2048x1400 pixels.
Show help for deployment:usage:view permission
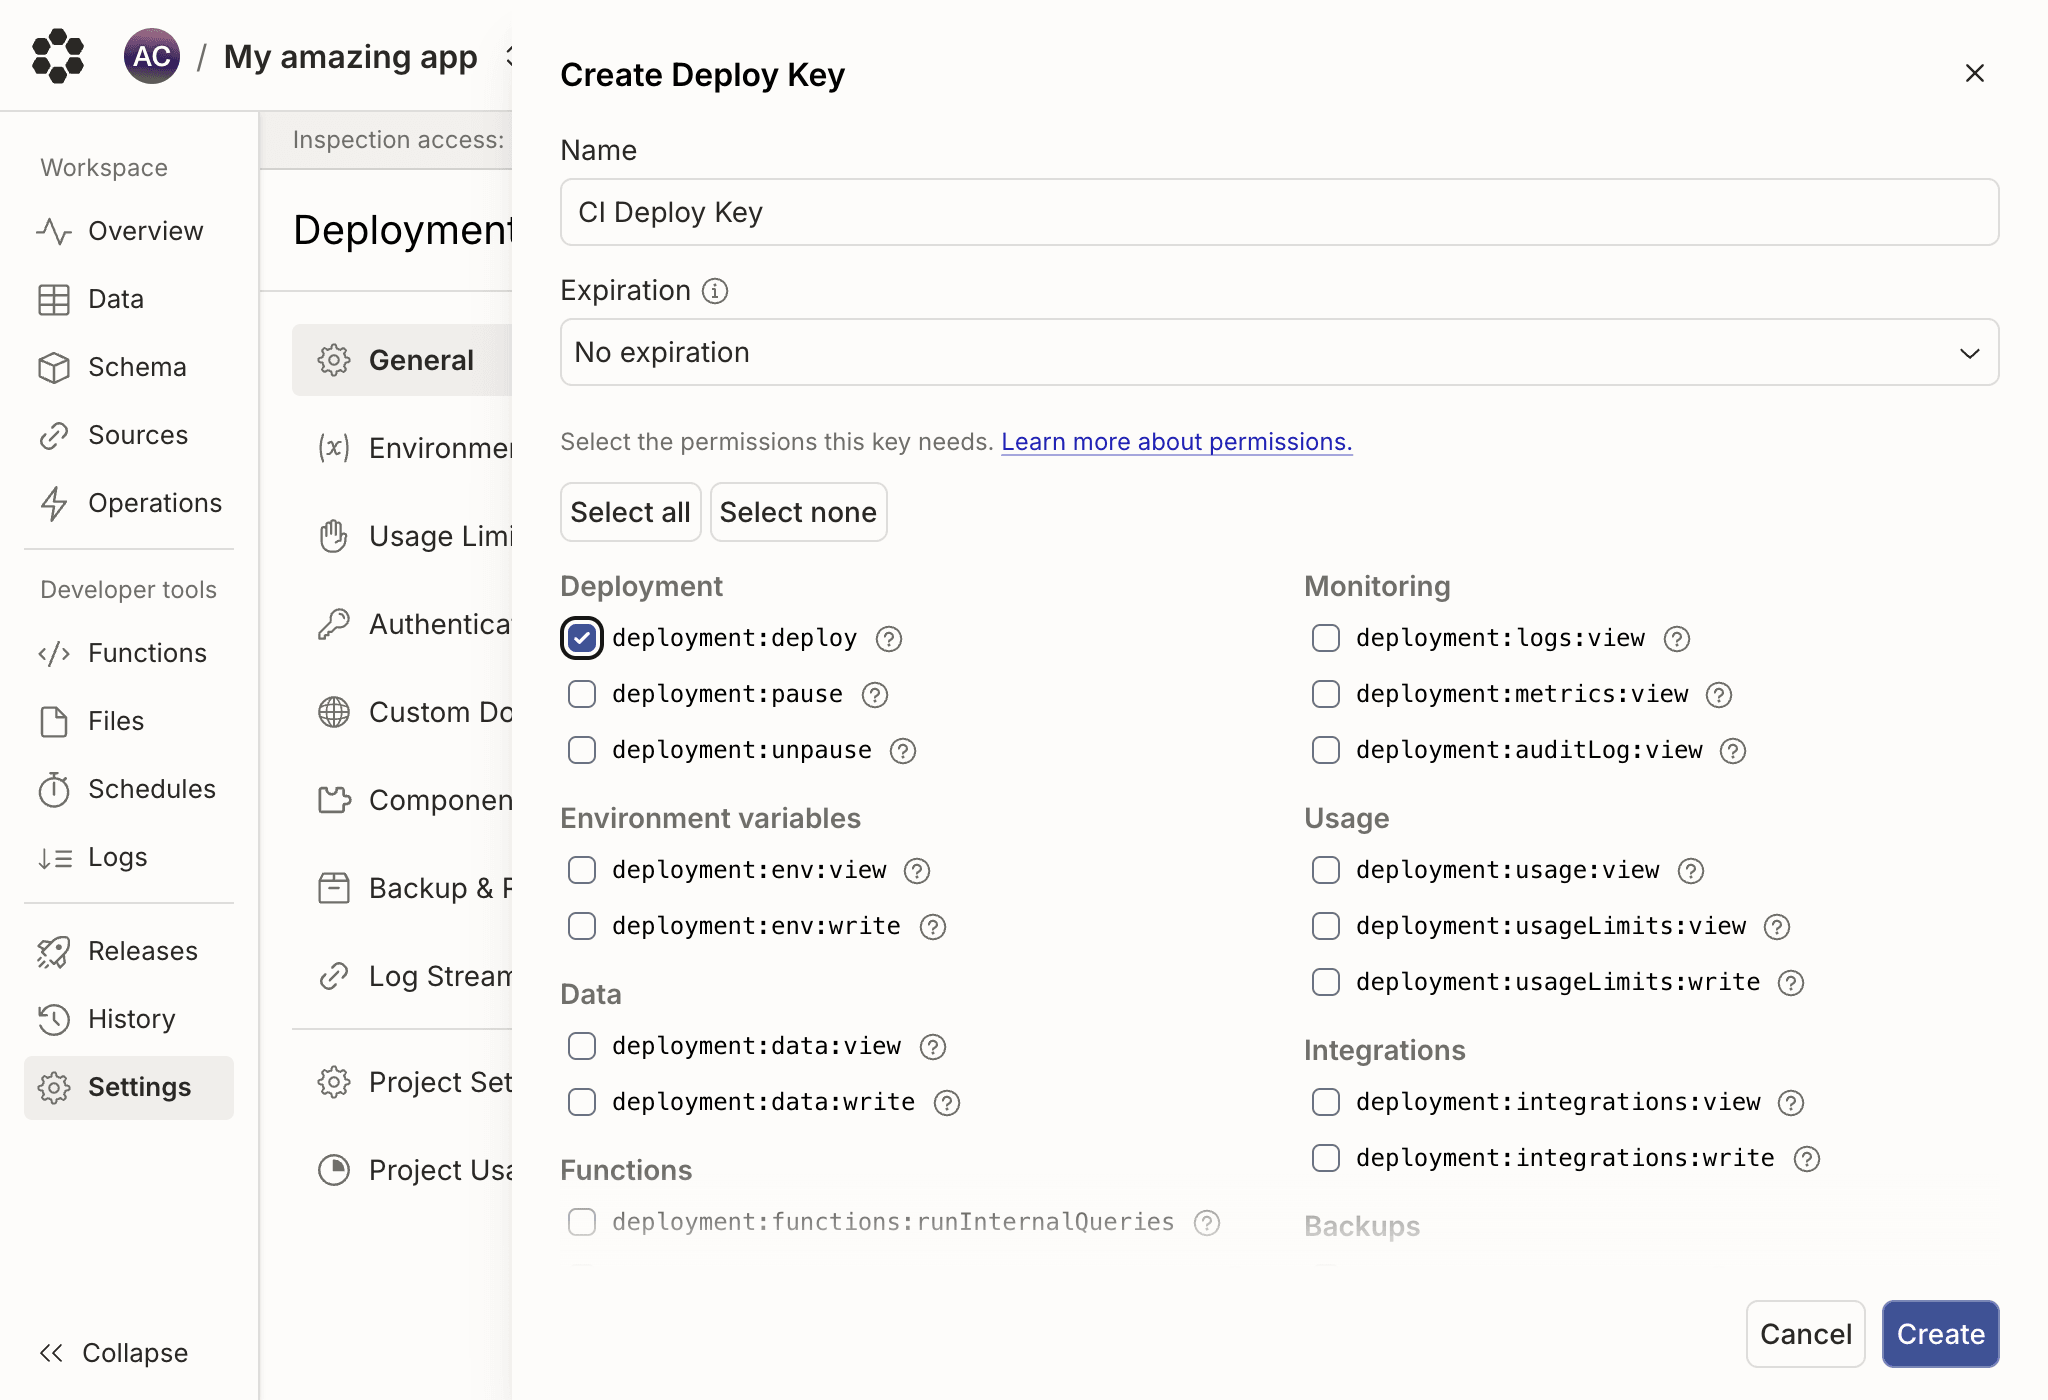(1691, 871)
